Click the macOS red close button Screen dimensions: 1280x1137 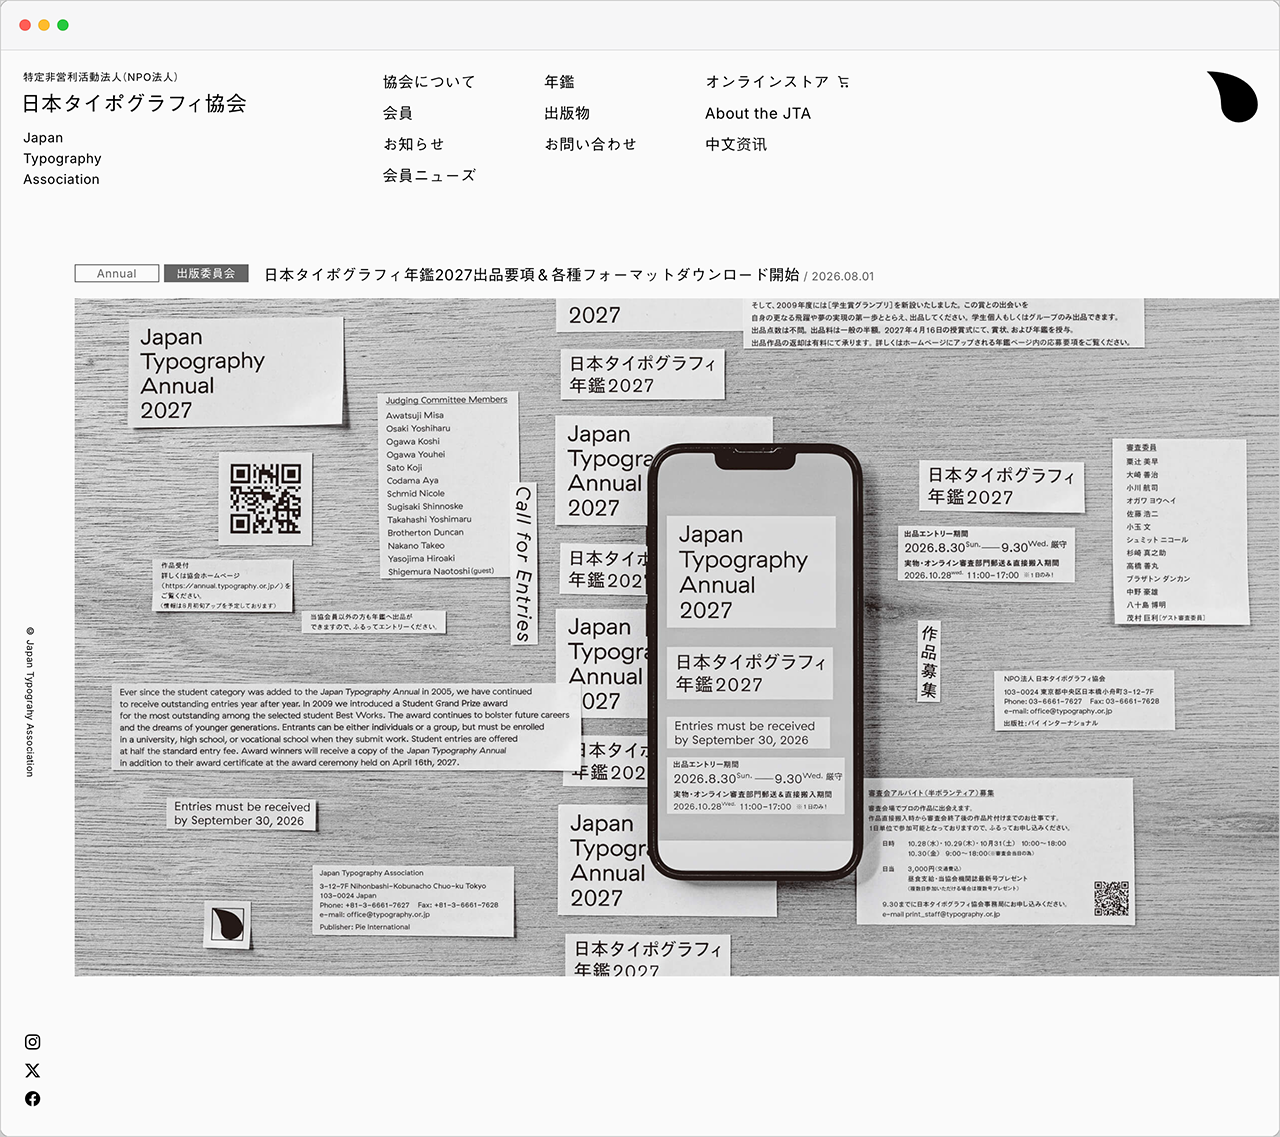[25, 25]
